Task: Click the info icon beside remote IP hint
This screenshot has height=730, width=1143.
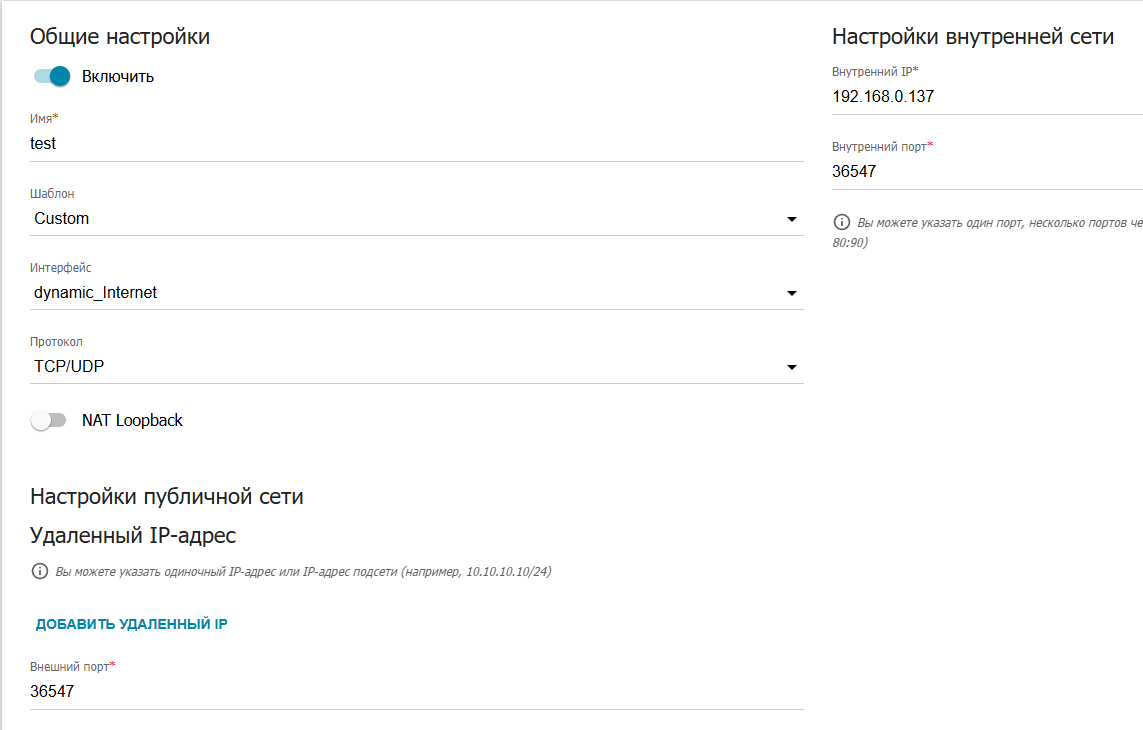Action: pyautogui.click(x=40, y=572)
